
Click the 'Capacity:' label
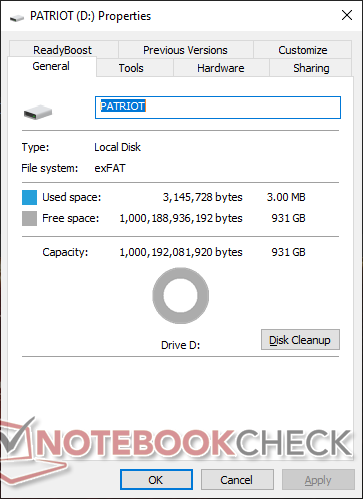[65, 252]
